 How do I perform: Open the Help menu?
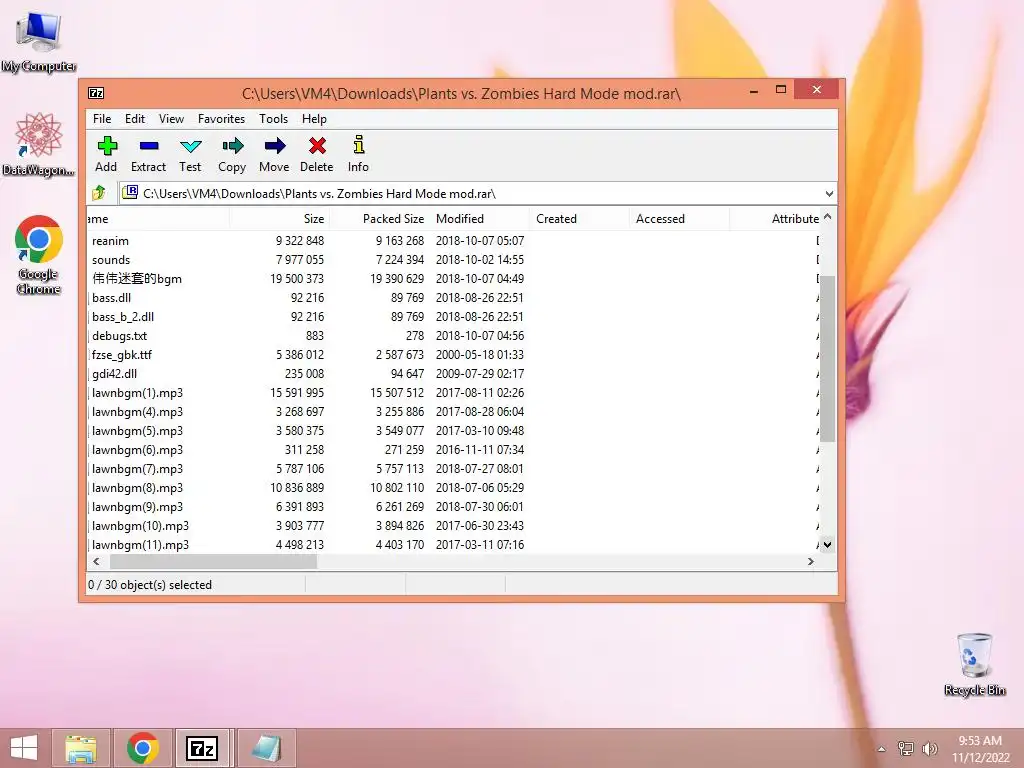(314, 119)
